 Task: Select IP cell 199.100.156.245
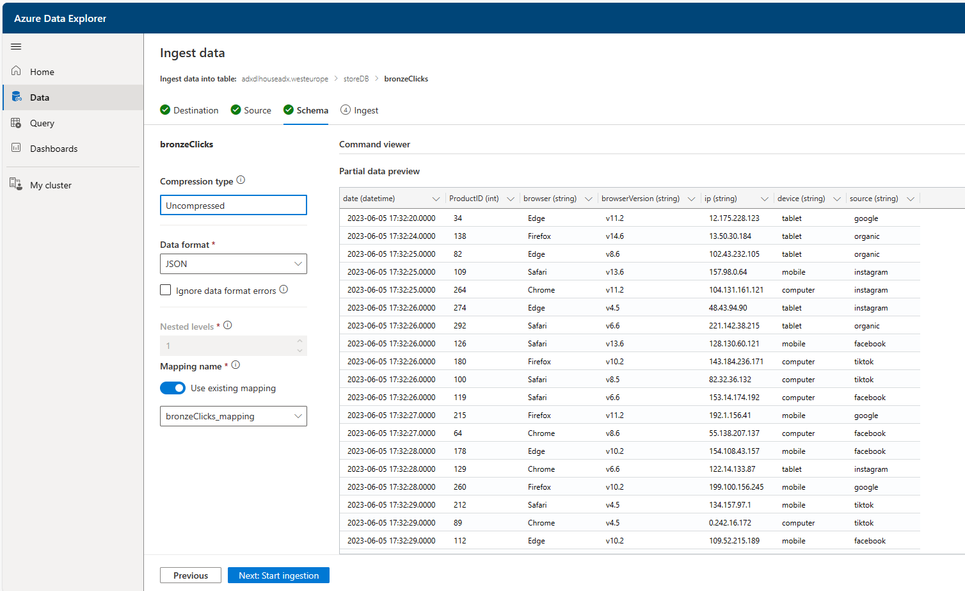(736, 487)
